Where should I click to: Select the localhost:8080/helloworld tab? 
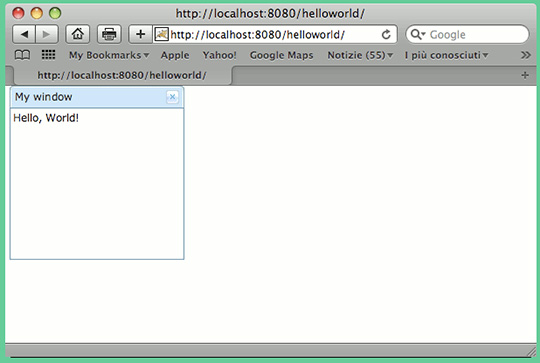pyautogui.click(x=122, y=75)
